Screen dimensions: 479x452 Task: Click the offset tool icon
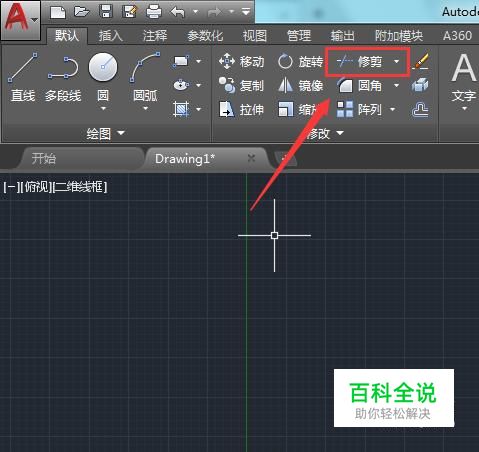click(x=420, y=109)
